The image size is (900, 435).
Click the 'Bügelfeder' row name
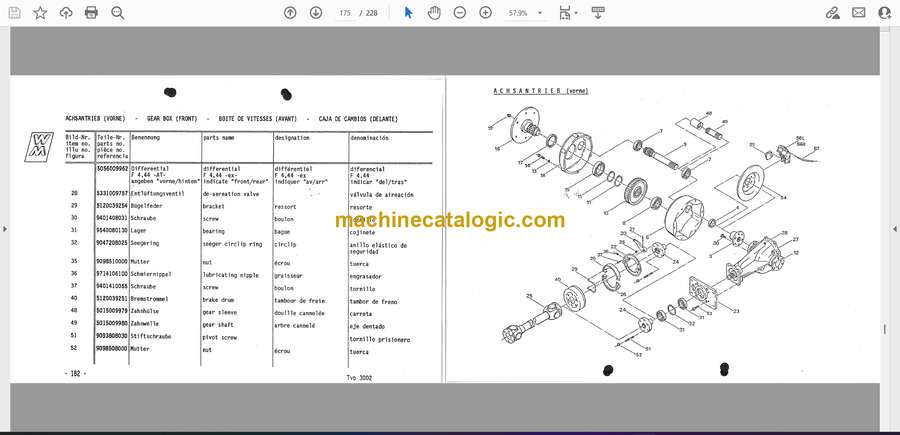click(148, 205)
